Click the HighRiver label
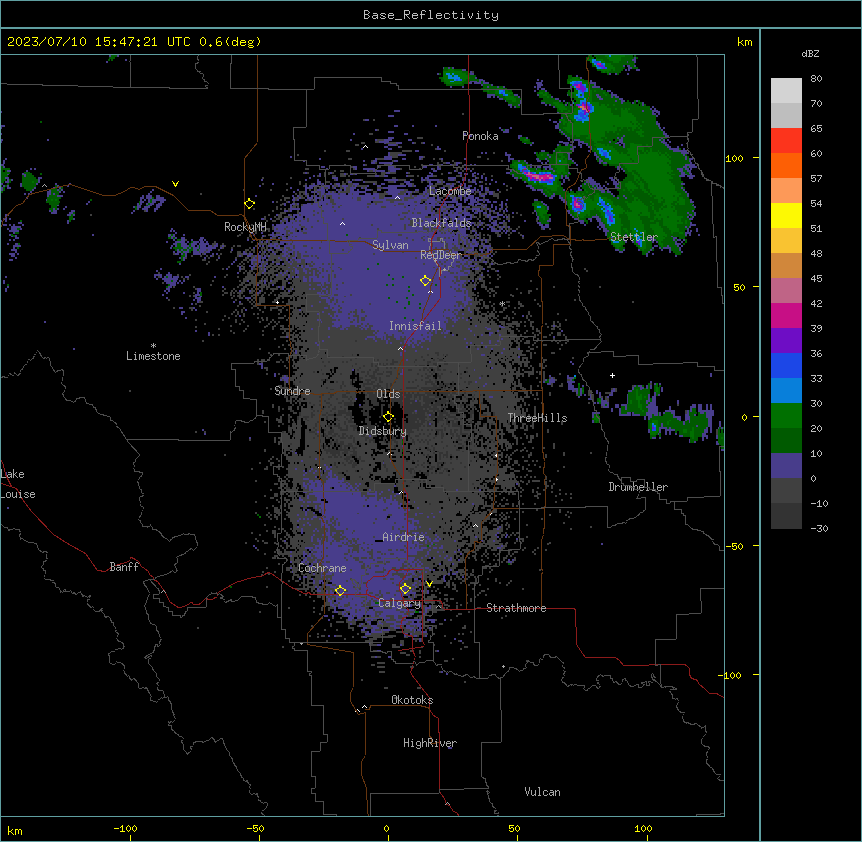This screenshot has height=842, width=862. coord(430,743)
